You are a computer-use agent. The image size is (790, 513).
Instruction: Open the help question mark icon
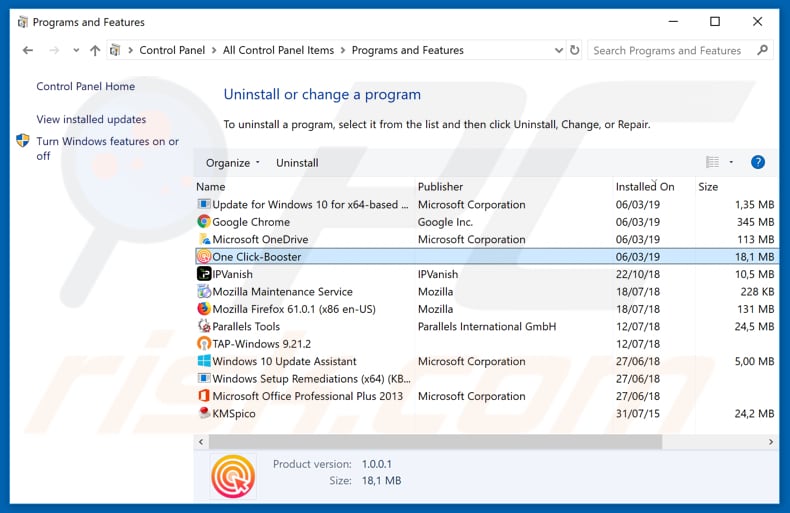[757, 162]
